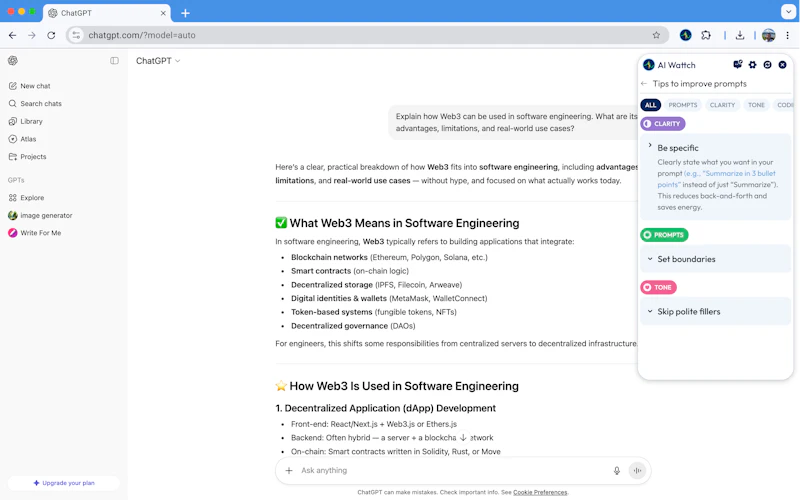Select the ALL filter chip
This screenshot has height=500, width=800.
tap(651, 105)
